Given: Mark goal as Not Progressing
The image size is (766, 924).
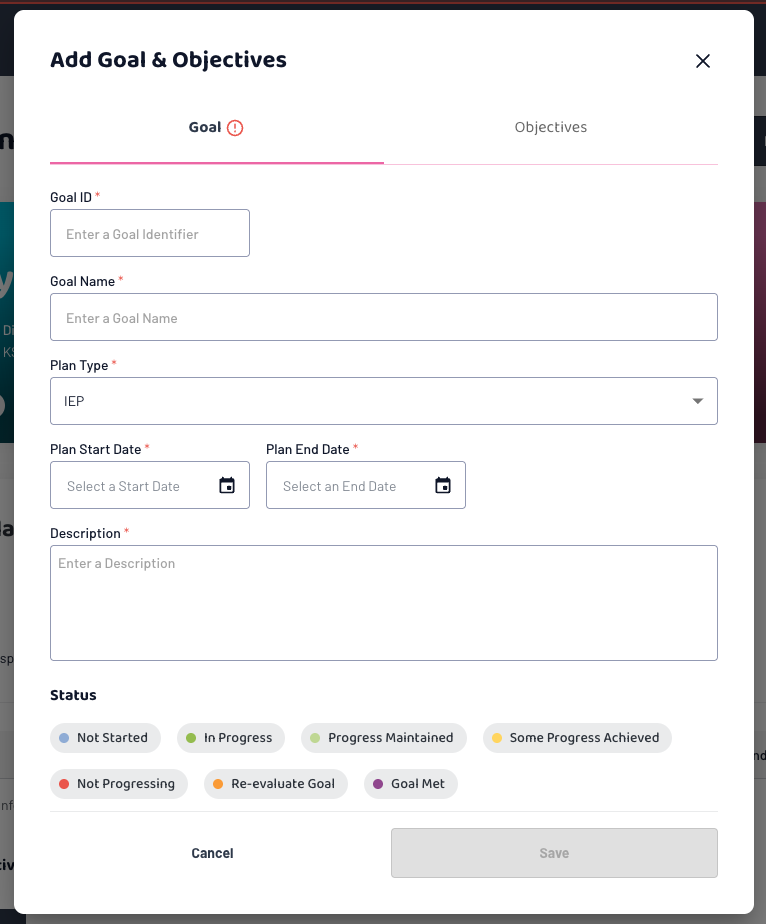Looking at the screenshot, I should coord(118,784).
